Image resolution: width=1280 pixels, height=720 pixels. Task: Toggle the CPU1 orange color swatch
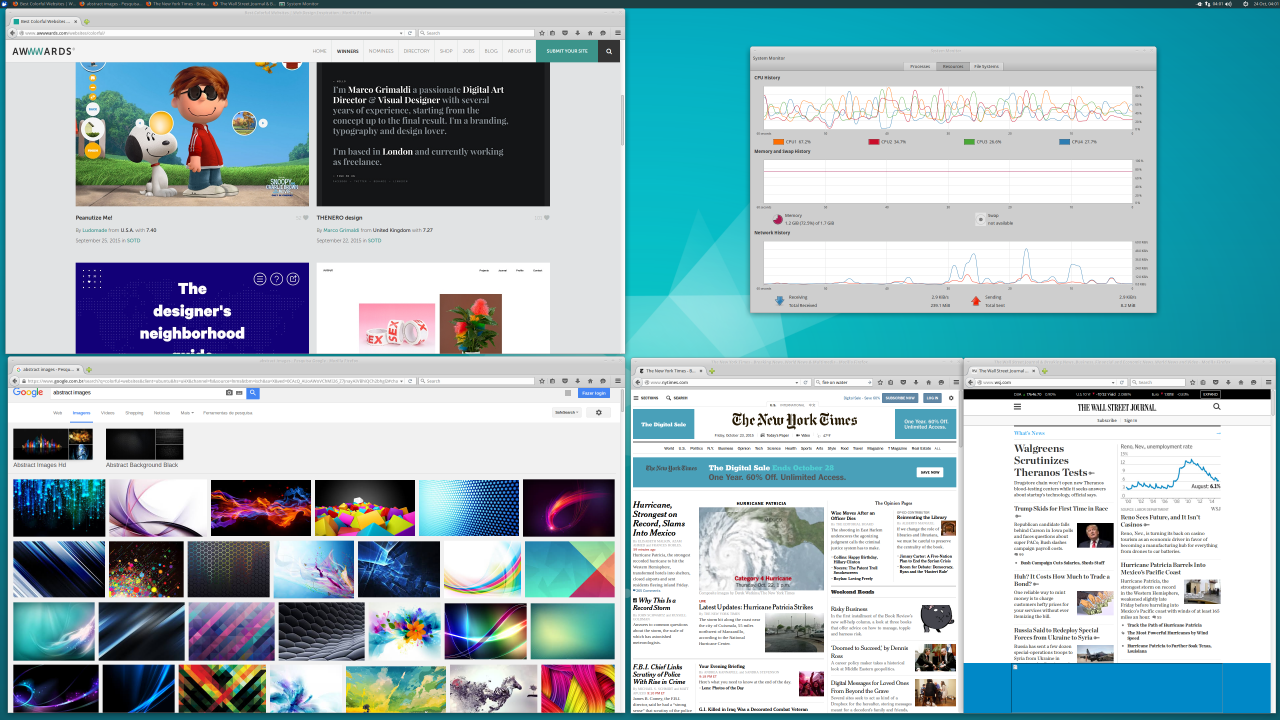pos(778,142)
